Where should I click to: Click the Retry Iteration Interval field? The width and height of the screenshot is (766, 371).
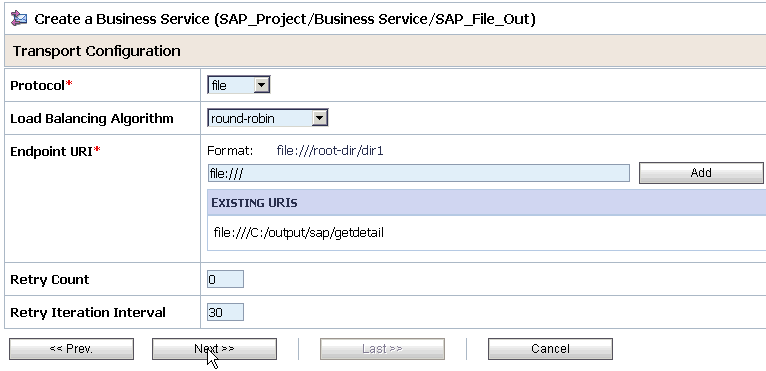pos(225,312)
